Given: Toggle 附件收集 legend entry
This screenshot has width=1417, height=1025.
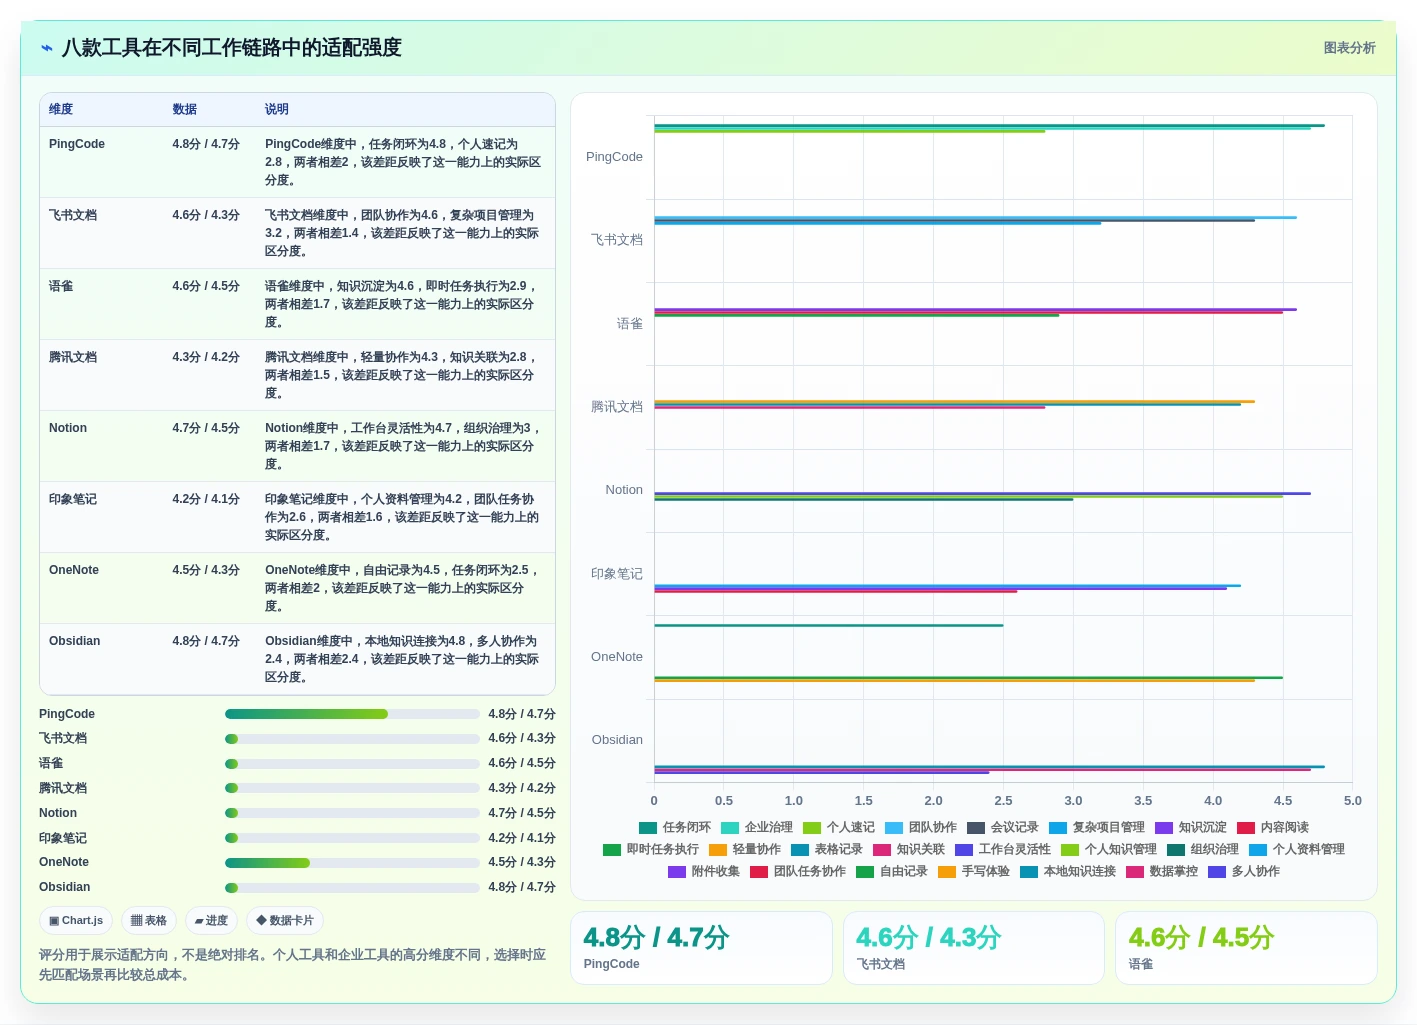Looking at the screenshot, I should click(704, 872).
